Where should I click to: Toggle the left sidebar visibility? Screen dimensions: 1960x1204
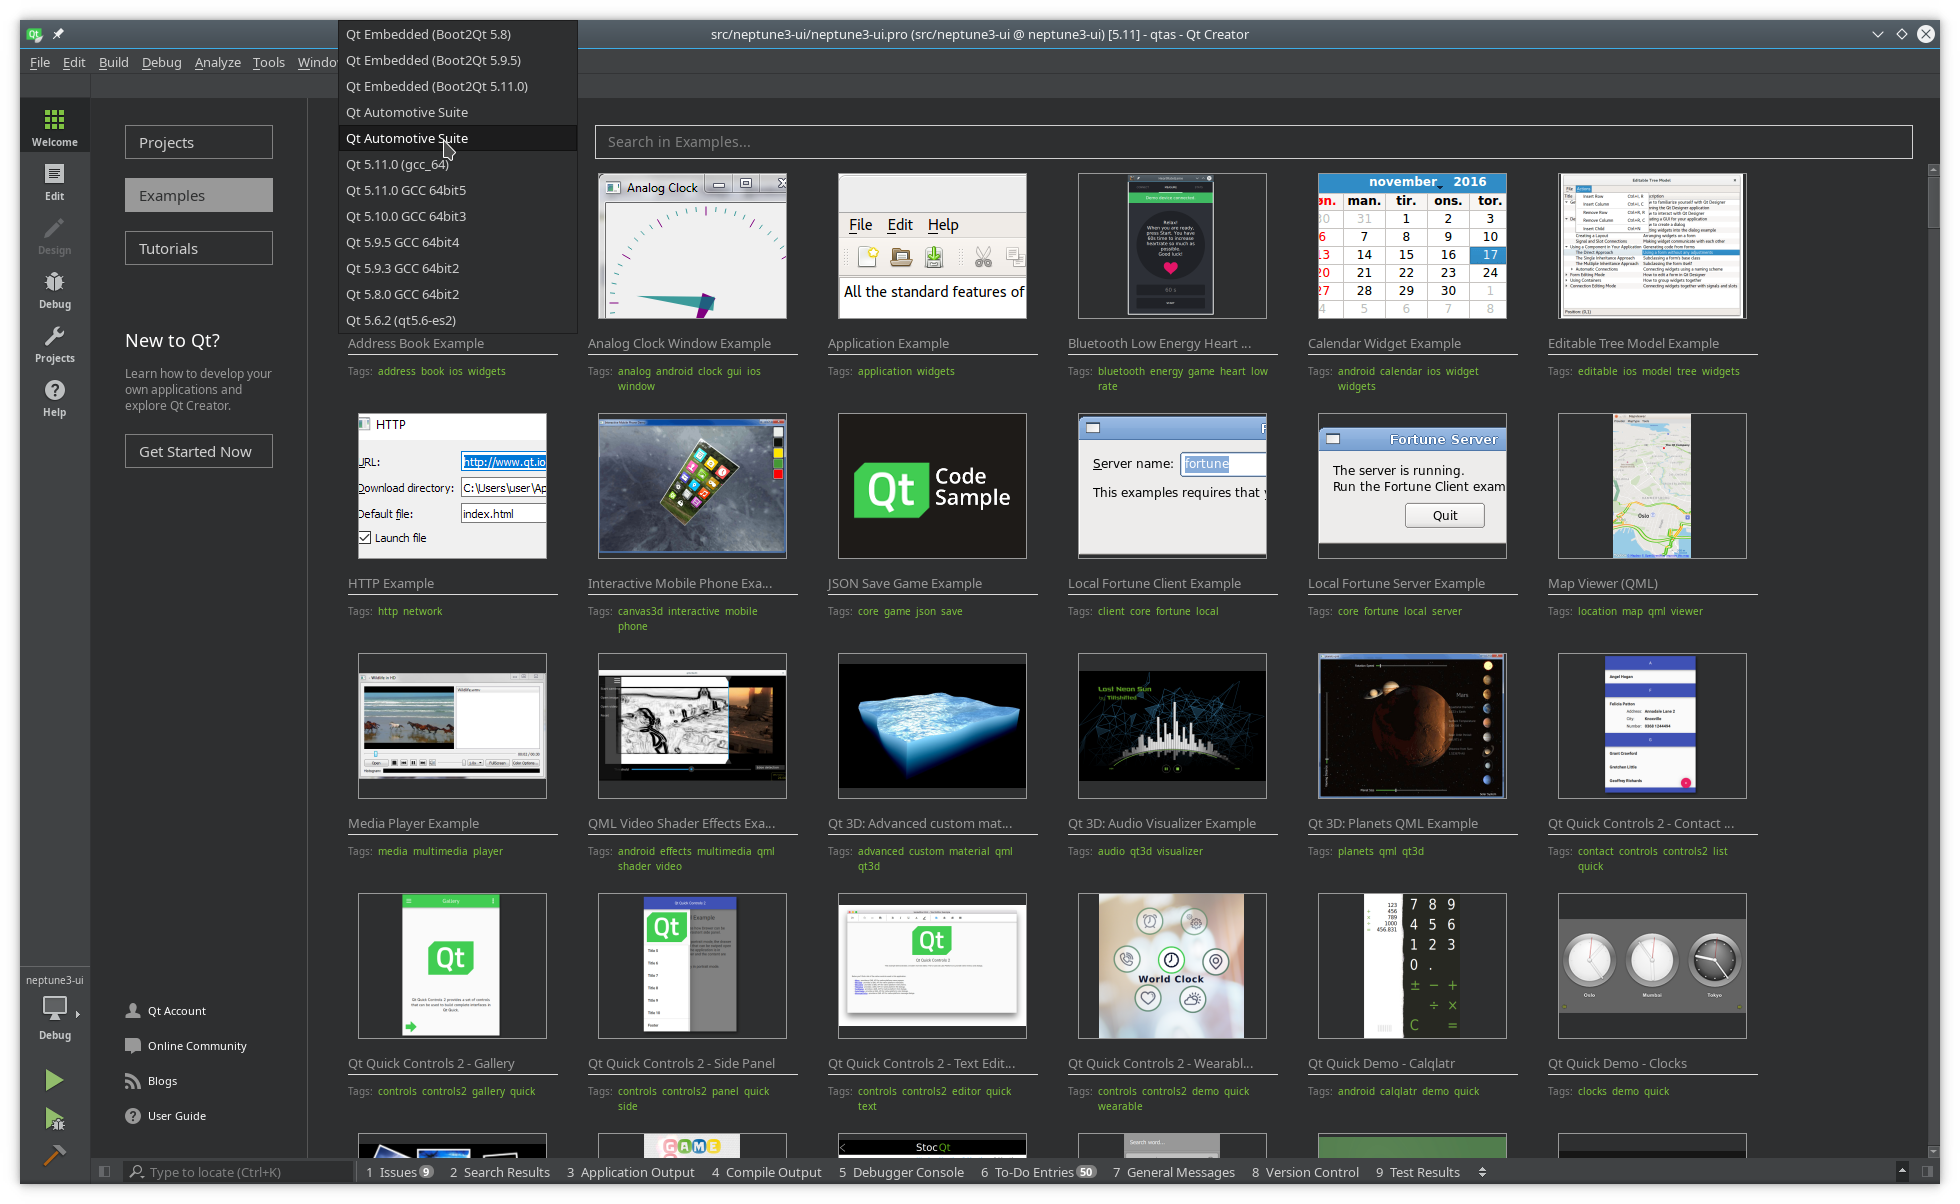point(104,1172)
